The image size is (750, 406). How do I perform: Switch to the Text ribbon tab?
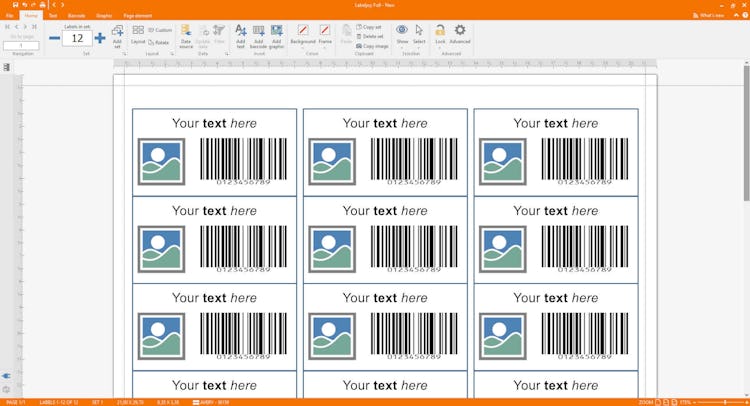[x=53, y=16]
